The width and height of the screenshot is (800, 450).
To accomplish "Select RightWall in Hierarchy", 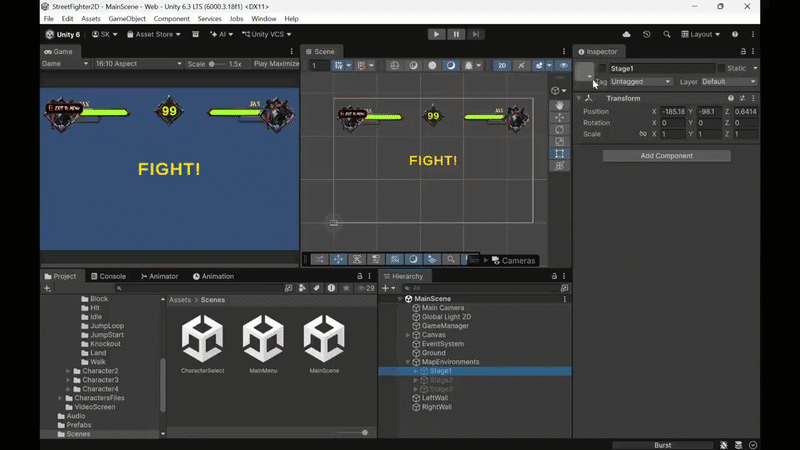I will tap(436, 407).
